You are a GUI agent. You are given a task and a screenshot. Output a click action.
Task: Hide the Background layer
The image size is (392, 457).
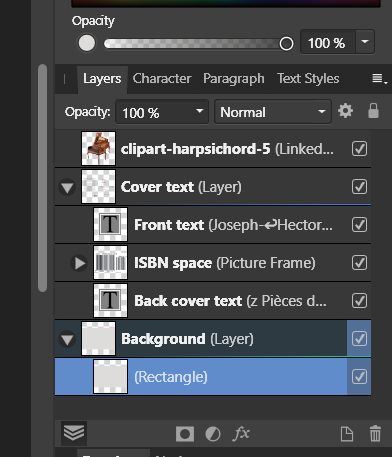359,339
